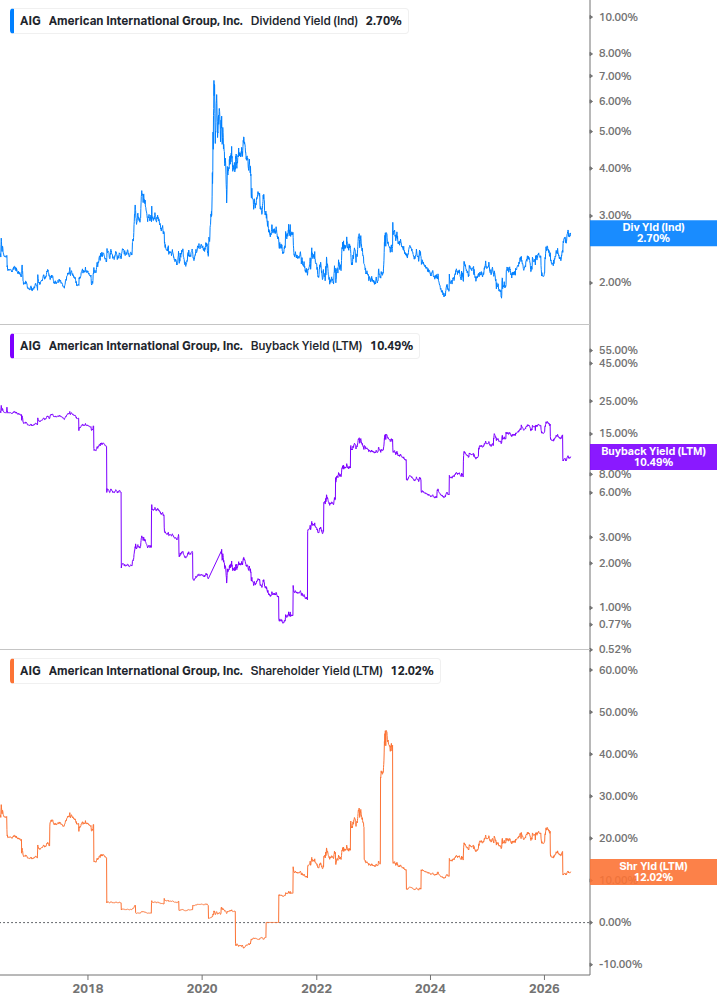The image size is (717, 1005).
Task: Click the 2020 label on the time axis
Action: pyautogui.click(x=202, y=988)
